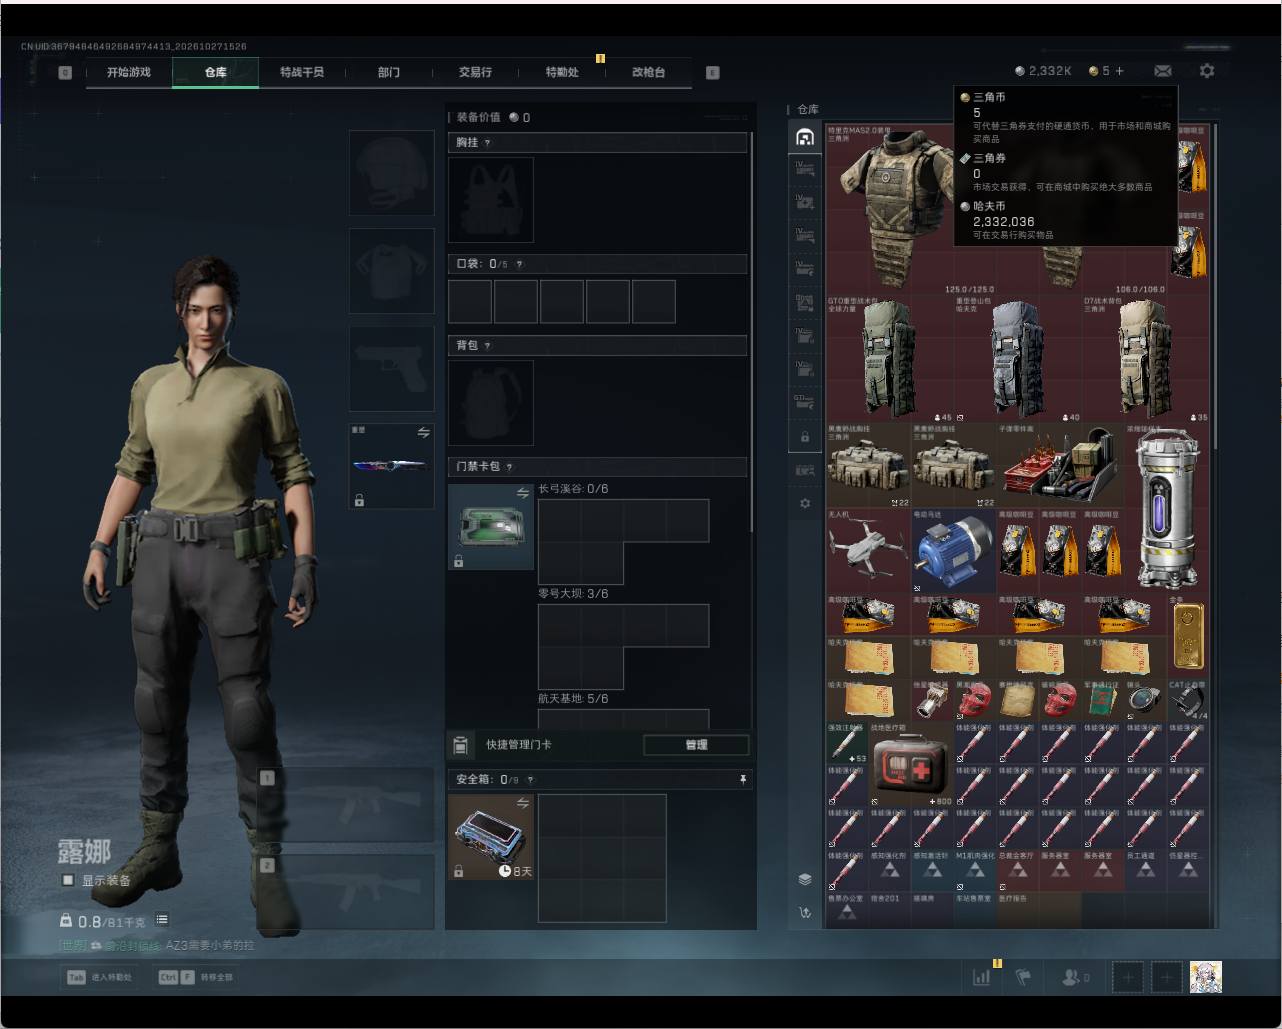Click the swap icon on the melee knife slot
This screenshot has height=1029, width=1282.
pos(424,433)
